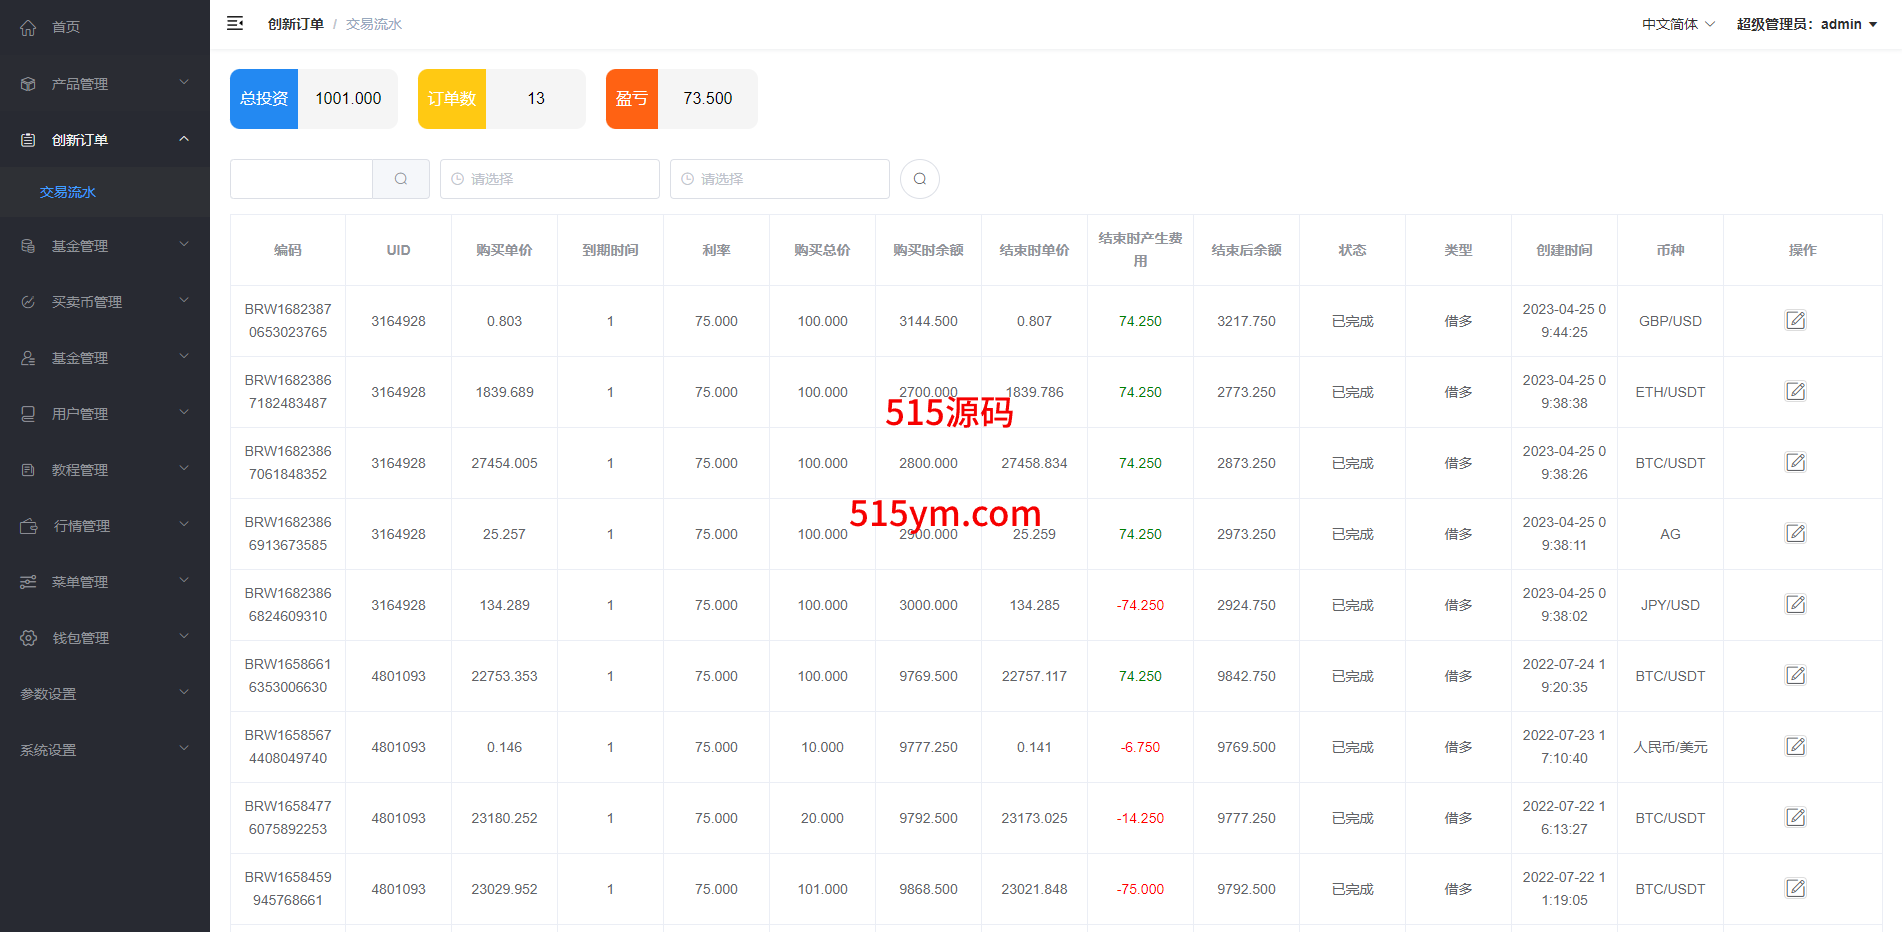
Task: Open the admin account dropdown
Action: pyautogui.click(x=1806, y=24)
